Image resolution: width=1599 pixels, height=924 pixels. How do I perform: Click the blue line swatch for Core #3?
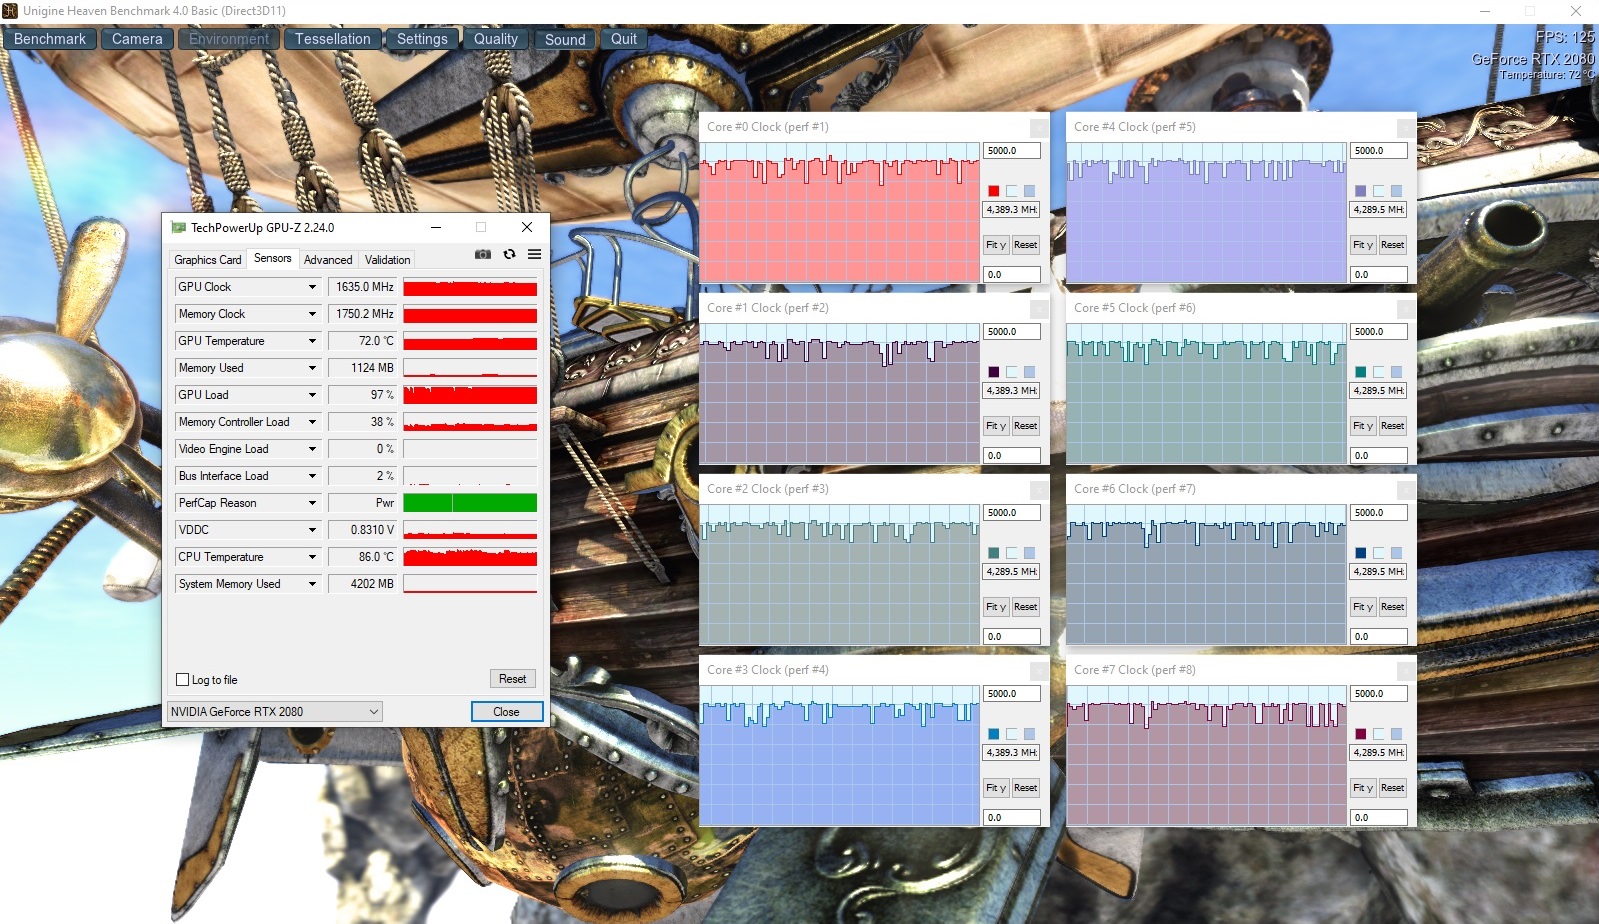[994, 734]
